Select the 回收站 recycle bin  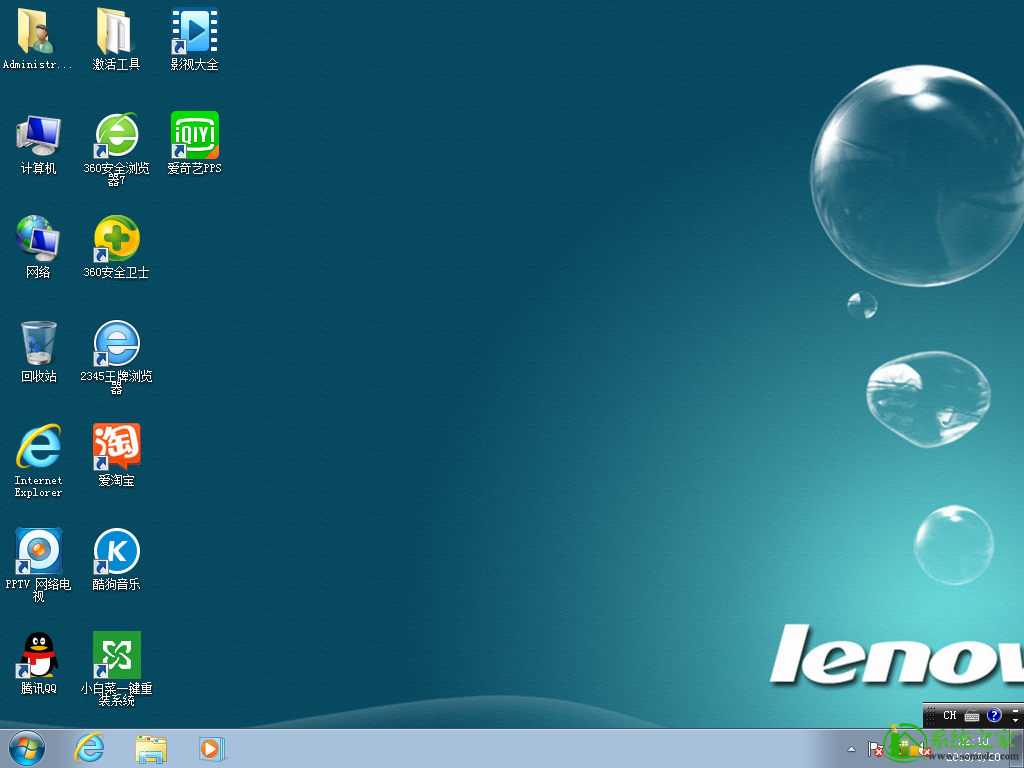coord(38,344)
